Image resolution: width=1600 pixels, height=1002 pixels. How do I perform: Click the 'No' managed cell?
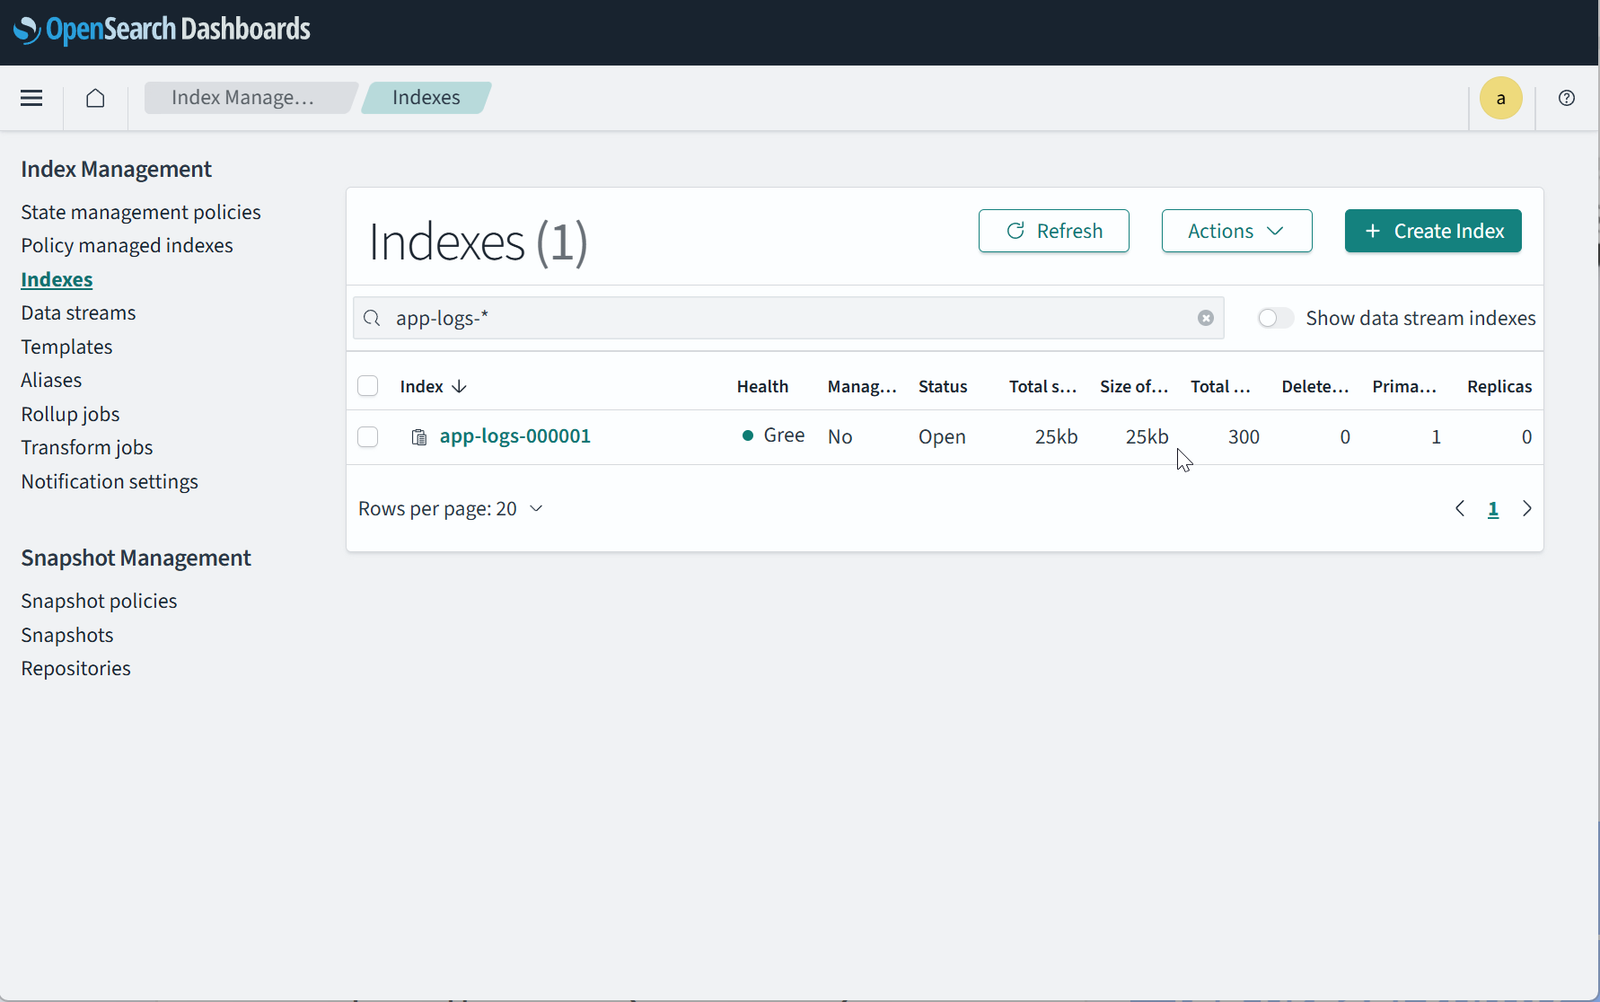coord(840,437)
